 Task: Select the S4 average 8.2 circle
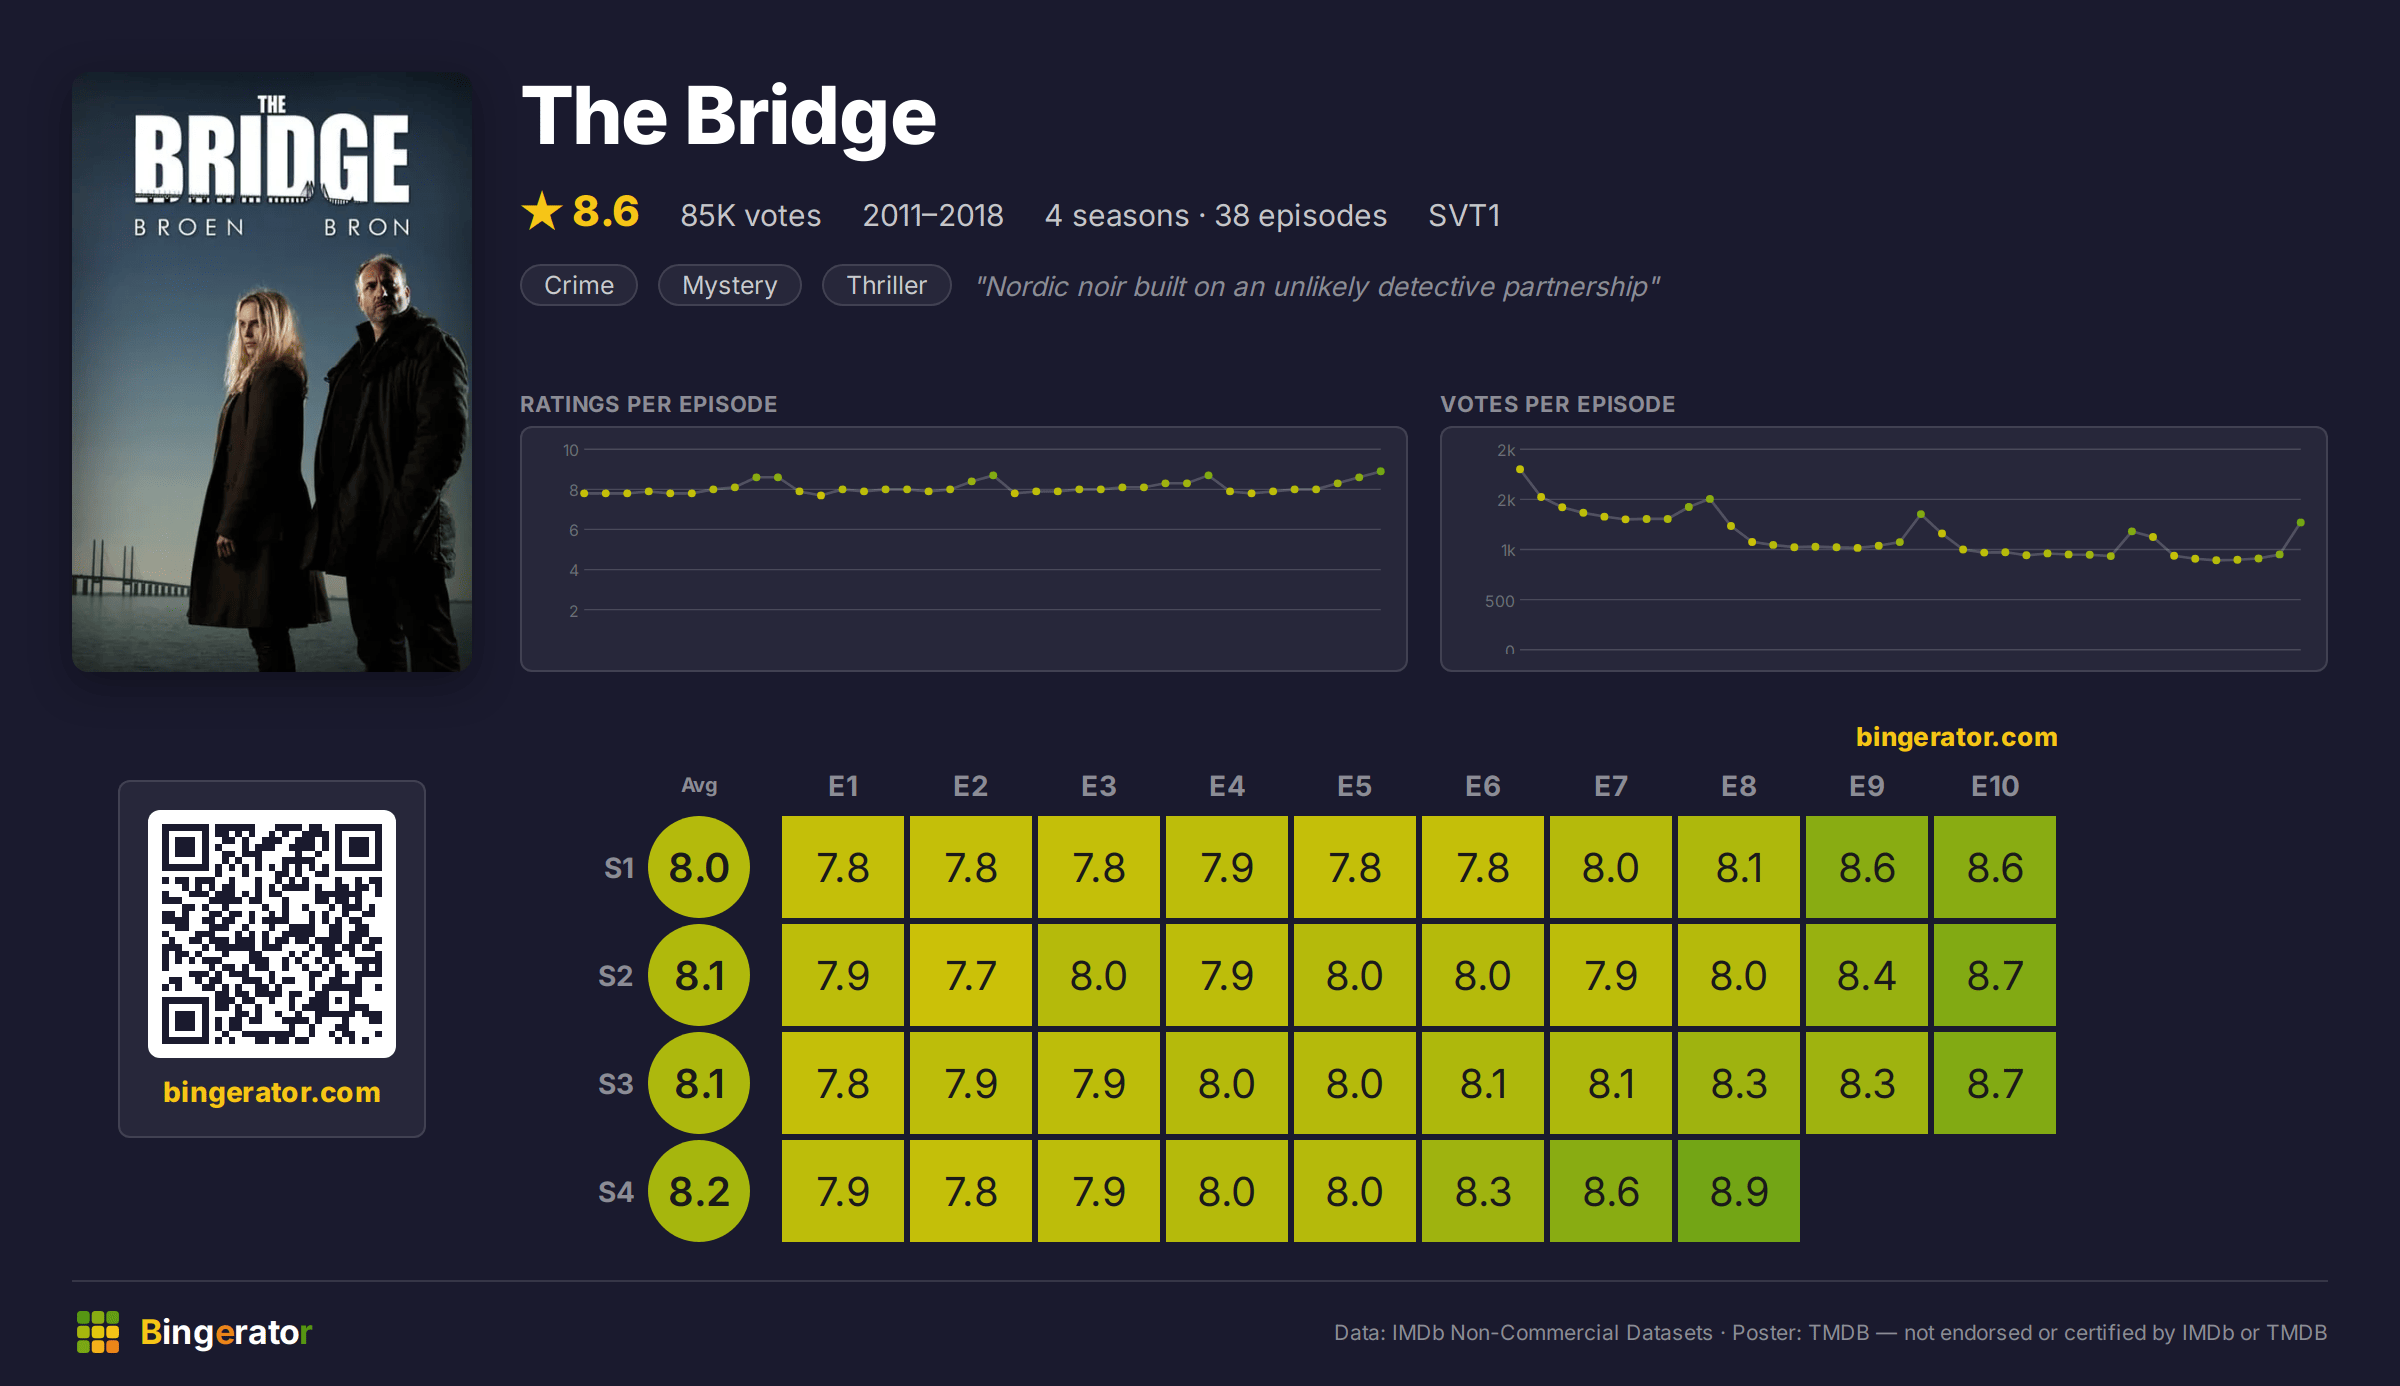(699, 1191)
